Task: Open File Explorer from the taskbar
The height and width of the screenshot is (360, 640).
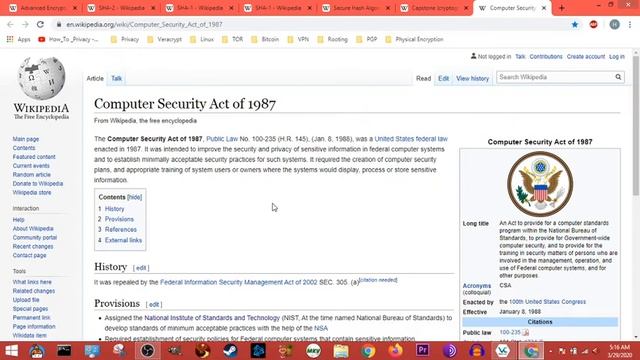Action: tap(340, 351)
